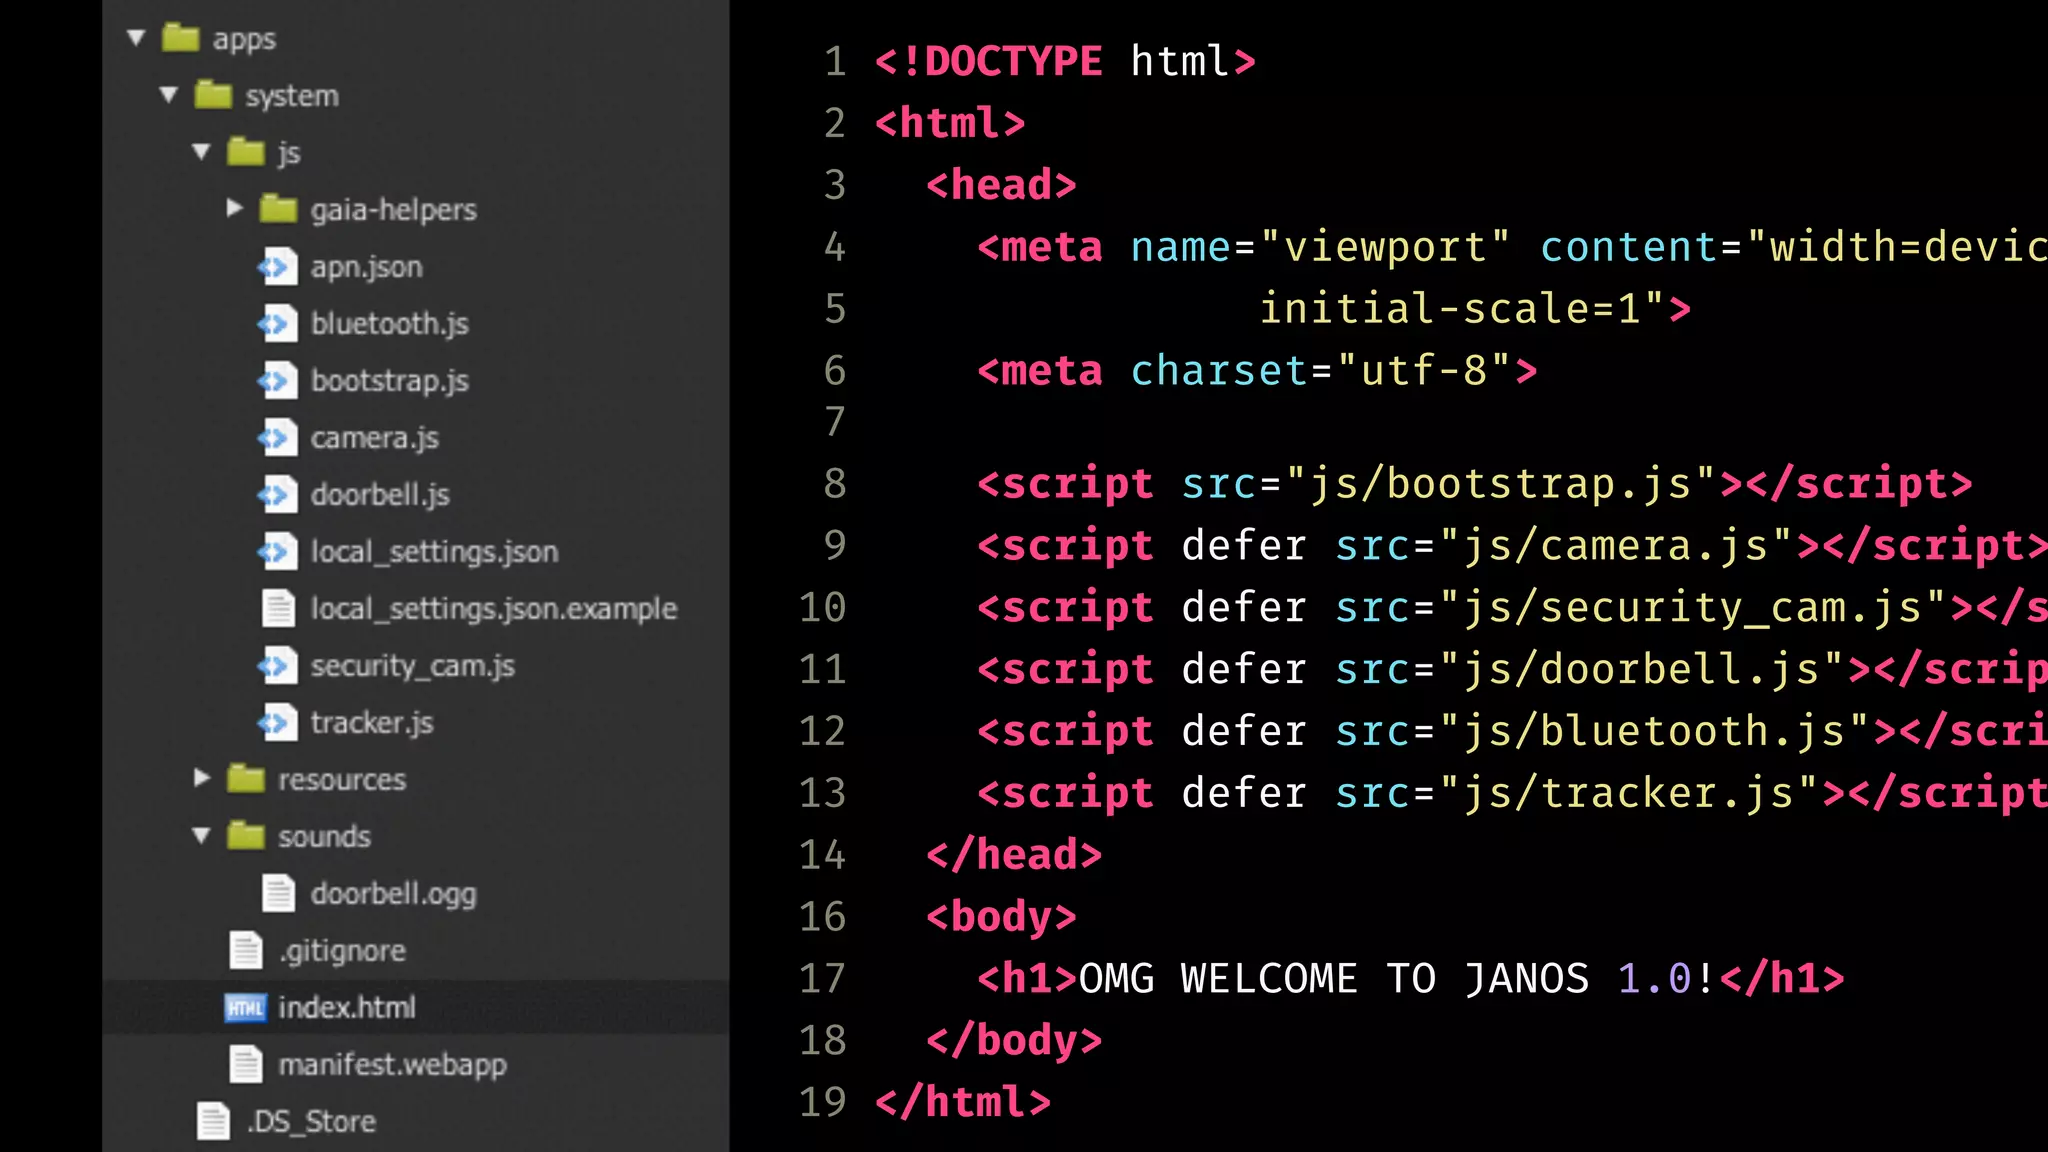
Task: Click "js/bluetooth.js" in the code editor
Action: coord(1654,732)
